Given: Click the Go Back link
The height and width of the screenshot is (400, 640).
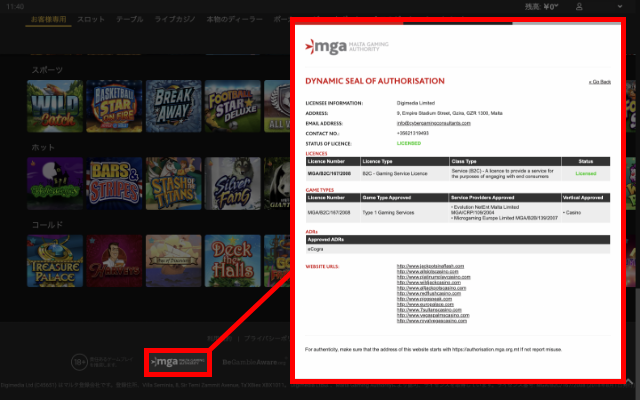Looking at the screenshot, I should pyautogui.click(x=599, y=81).
